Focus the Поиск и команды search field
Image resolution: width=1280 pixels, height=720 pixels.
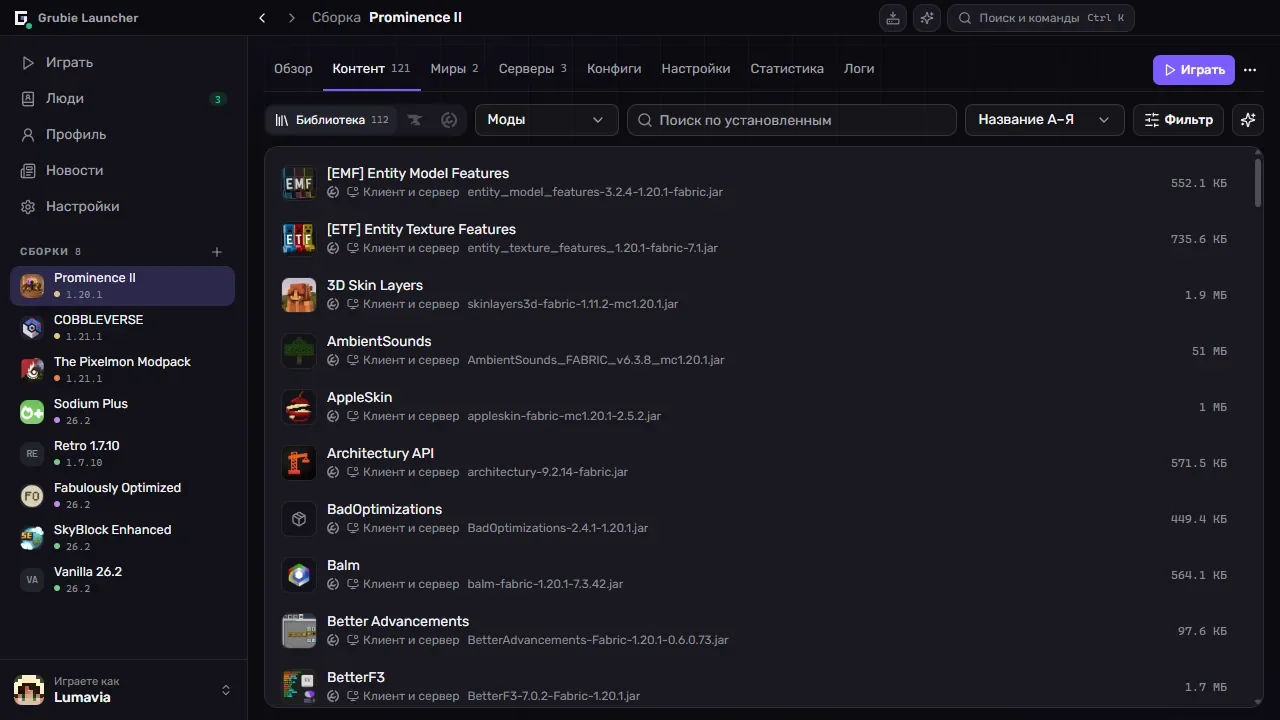[1040, 18]
